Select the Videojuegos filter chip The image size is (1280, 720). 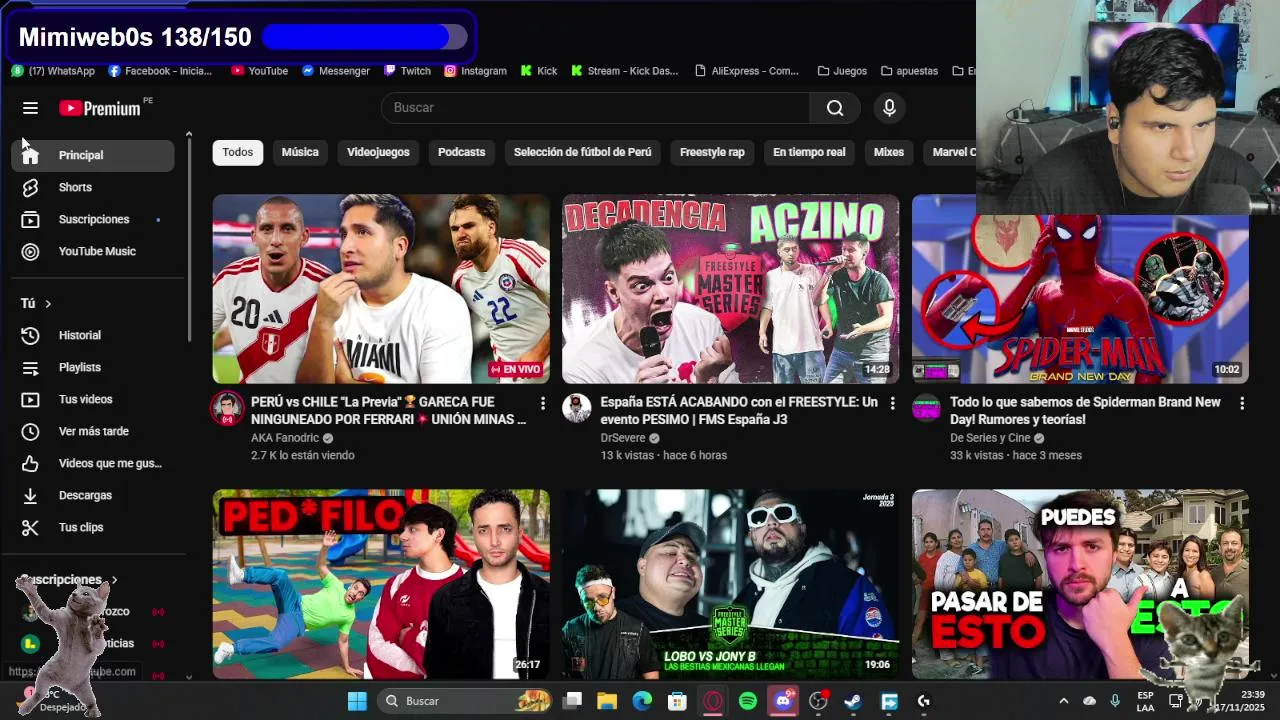[x=378, y=152]
